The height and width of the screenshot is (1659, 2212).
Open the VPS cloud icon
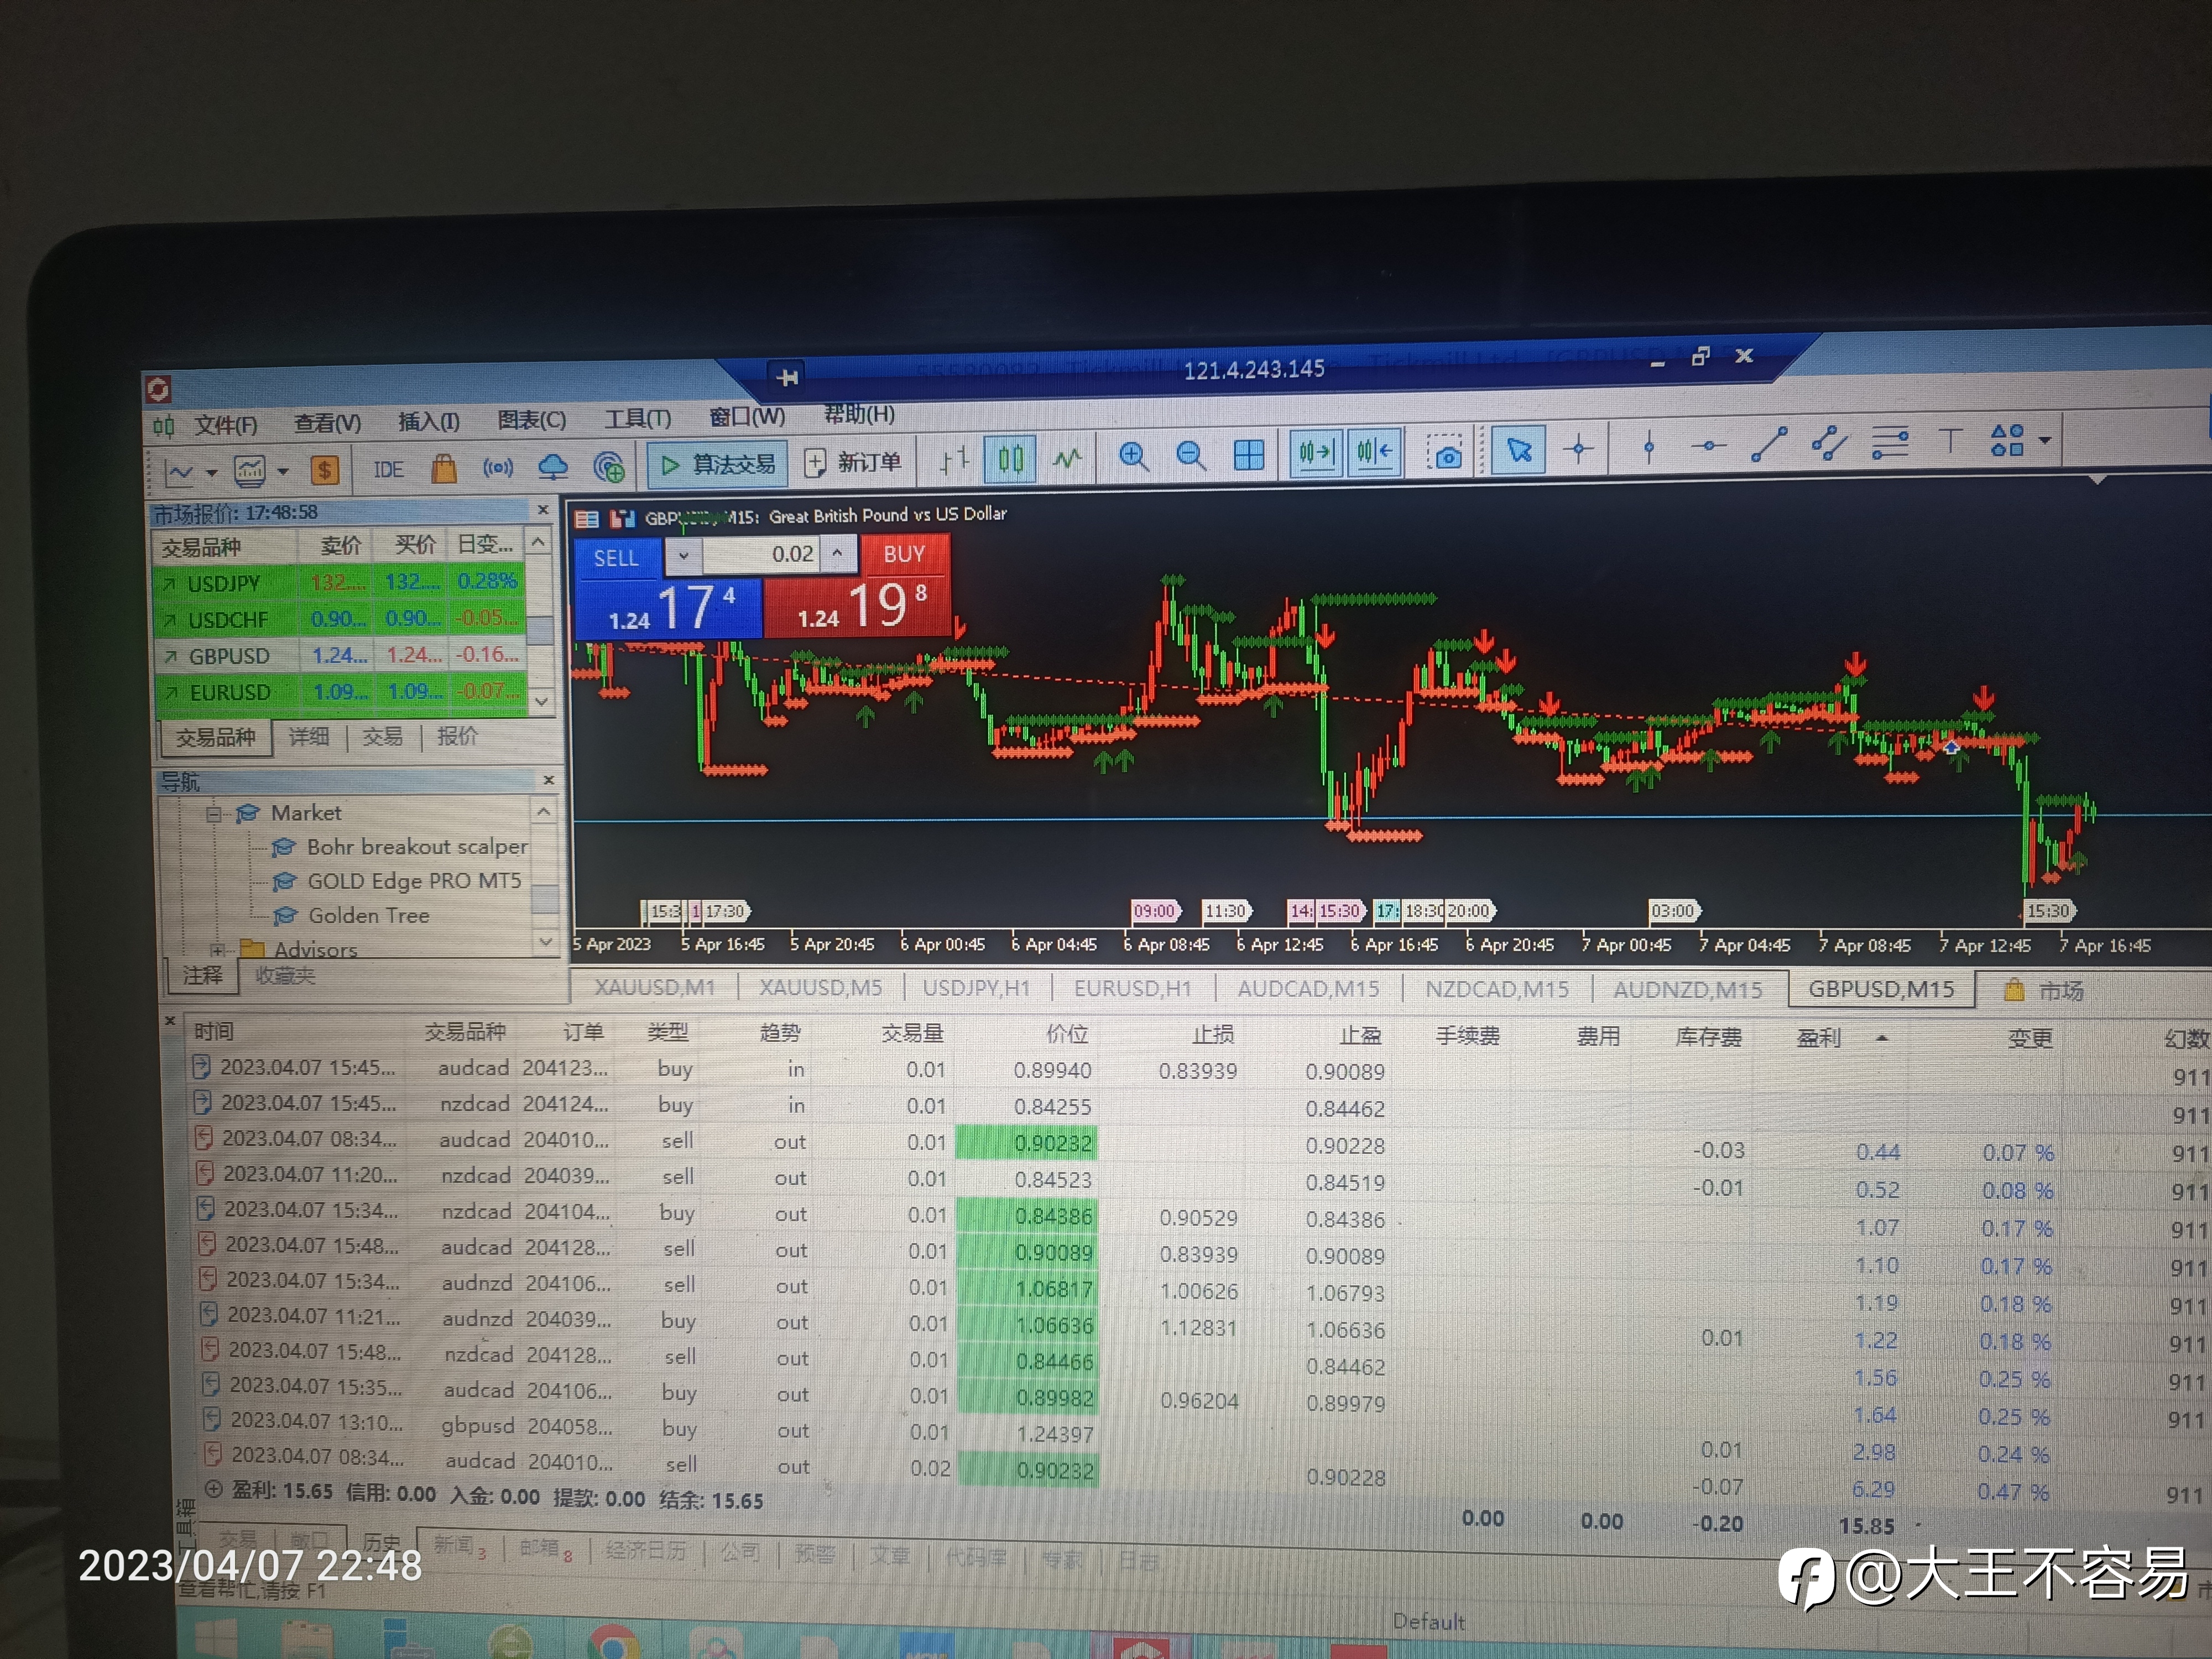553,466
